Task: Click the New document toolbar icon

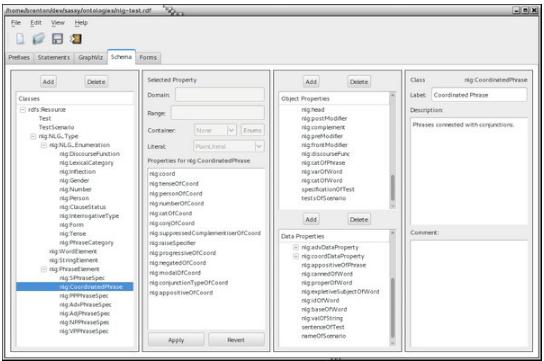Action: [20, 38]
